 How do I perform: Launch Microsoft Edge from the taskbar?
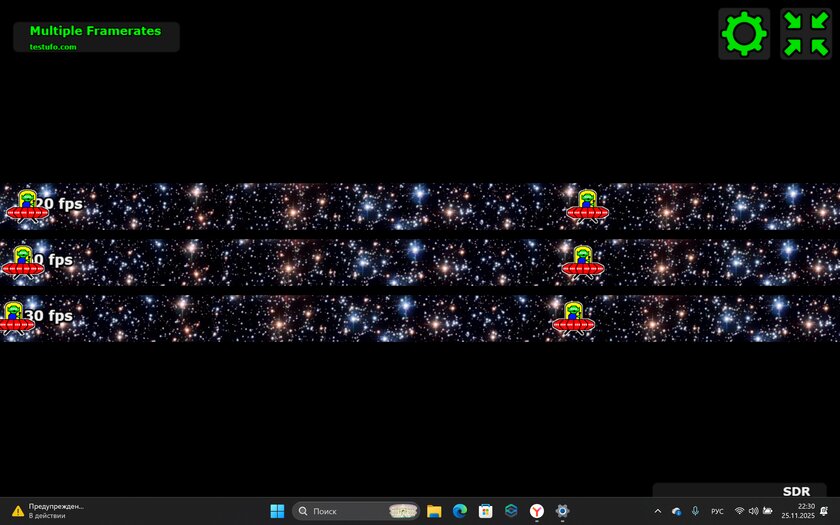tap(460, 511)
